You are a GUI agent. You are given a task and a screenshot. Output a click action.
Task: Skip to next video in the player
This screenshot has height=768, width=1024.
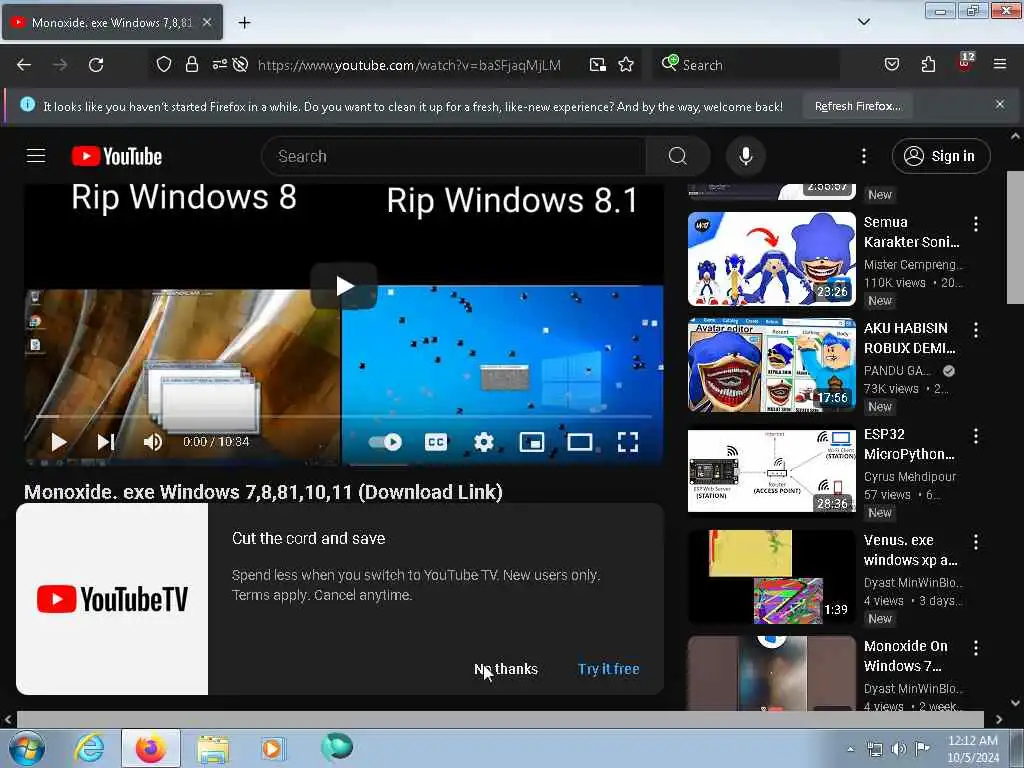(106, 442)
